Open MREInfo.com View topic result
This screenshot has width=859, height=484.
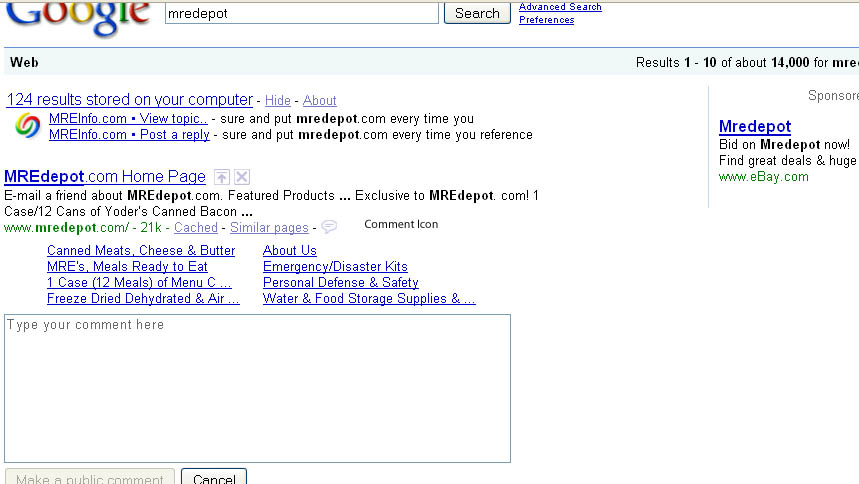128,119
